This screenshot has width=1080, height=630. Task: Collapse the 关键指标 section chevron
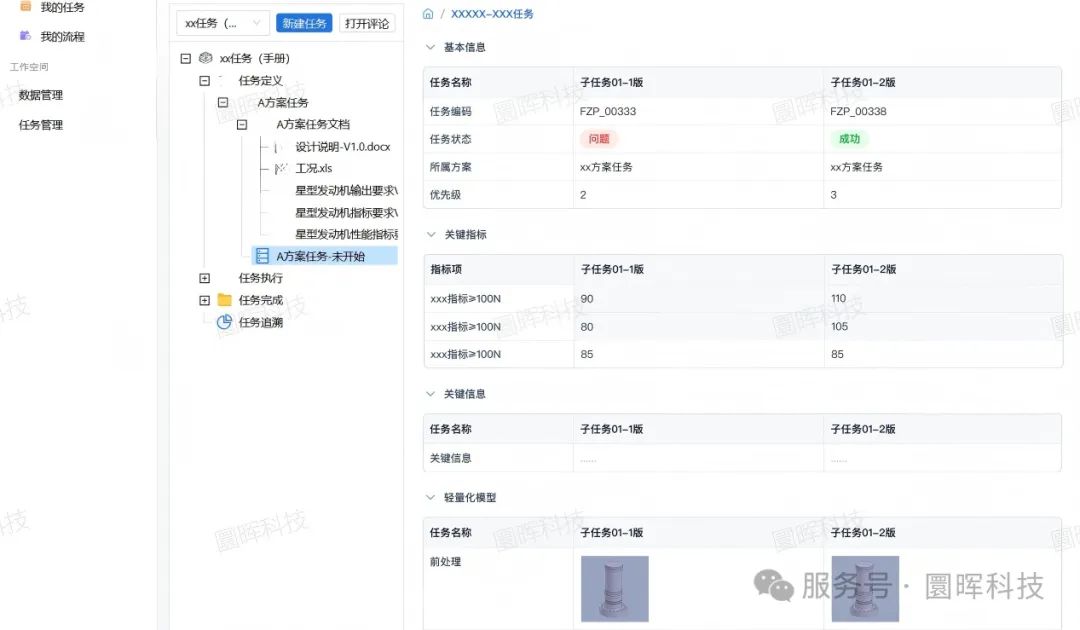430,234
